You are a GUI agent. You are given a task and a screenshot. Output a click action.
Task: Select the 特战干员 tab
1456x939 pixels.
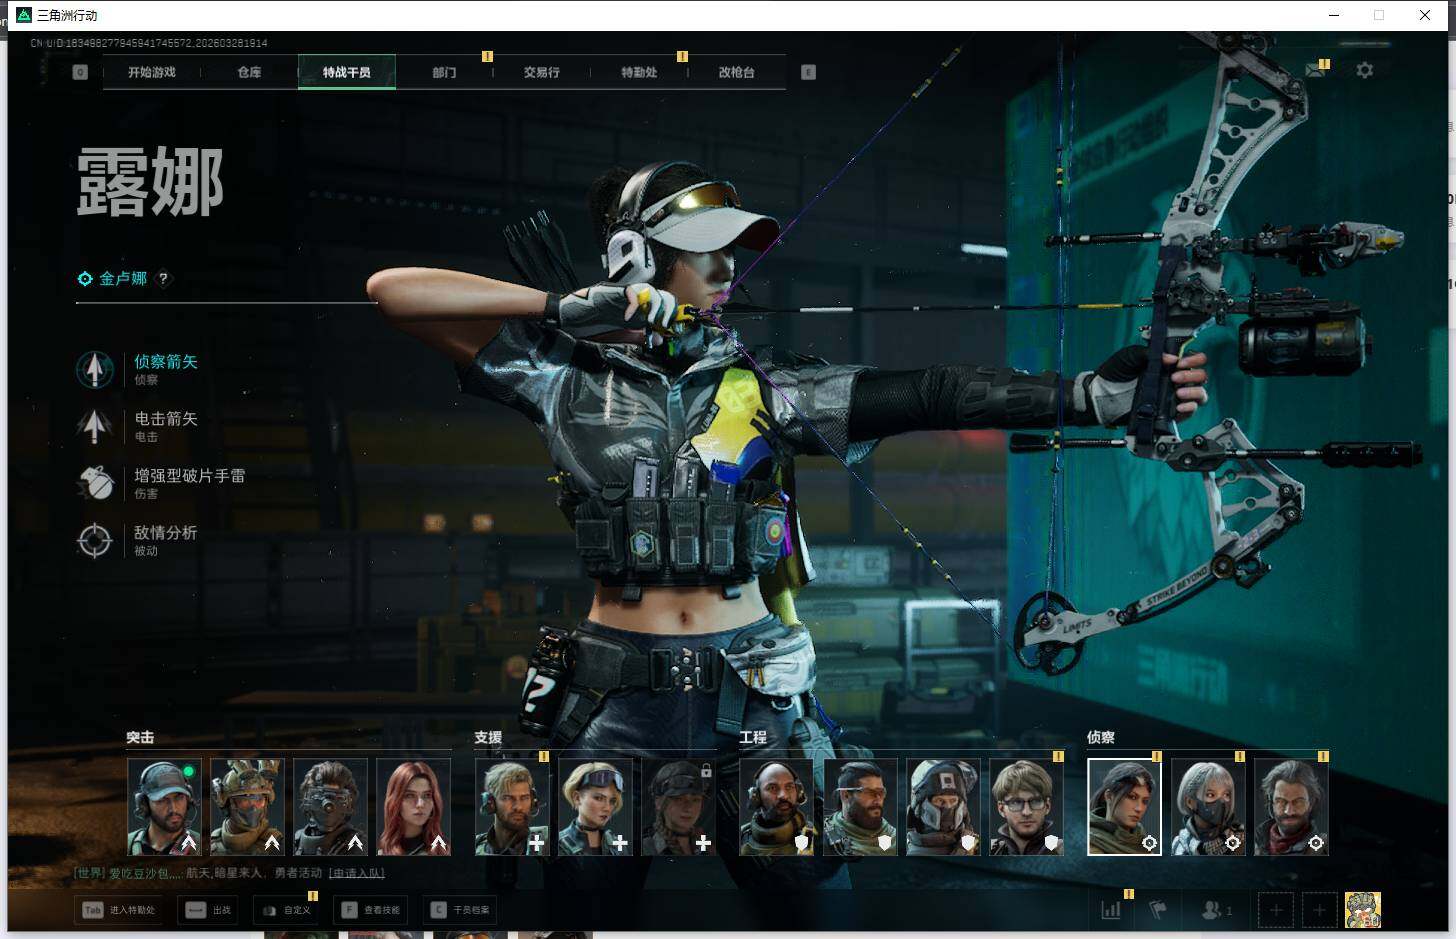[x=347, y=72]
